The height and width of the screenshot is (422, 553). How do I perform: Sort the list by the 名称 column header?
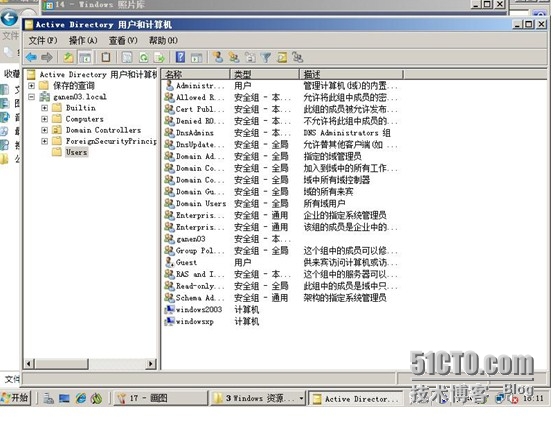[196, 74]
